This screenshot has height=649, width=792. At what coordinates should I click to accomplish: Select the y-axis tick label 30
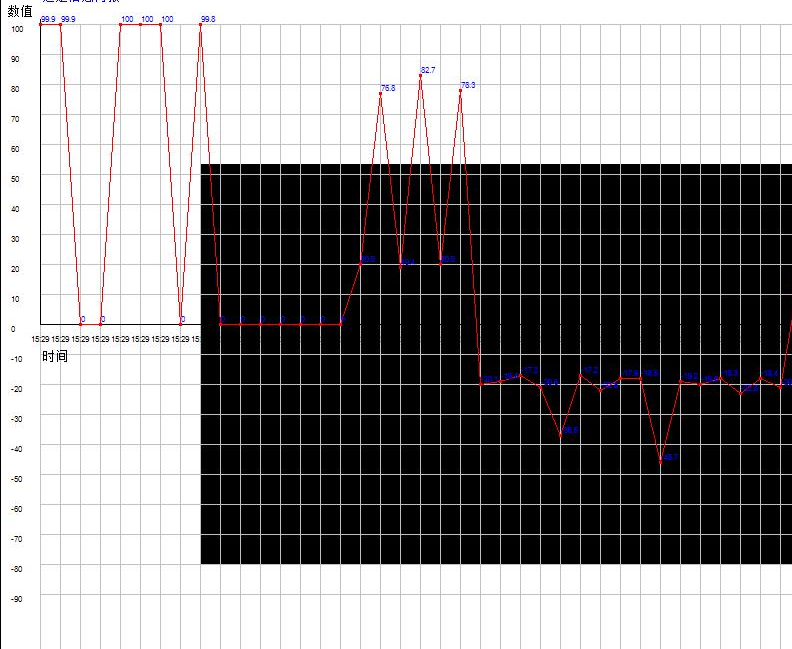15,239
